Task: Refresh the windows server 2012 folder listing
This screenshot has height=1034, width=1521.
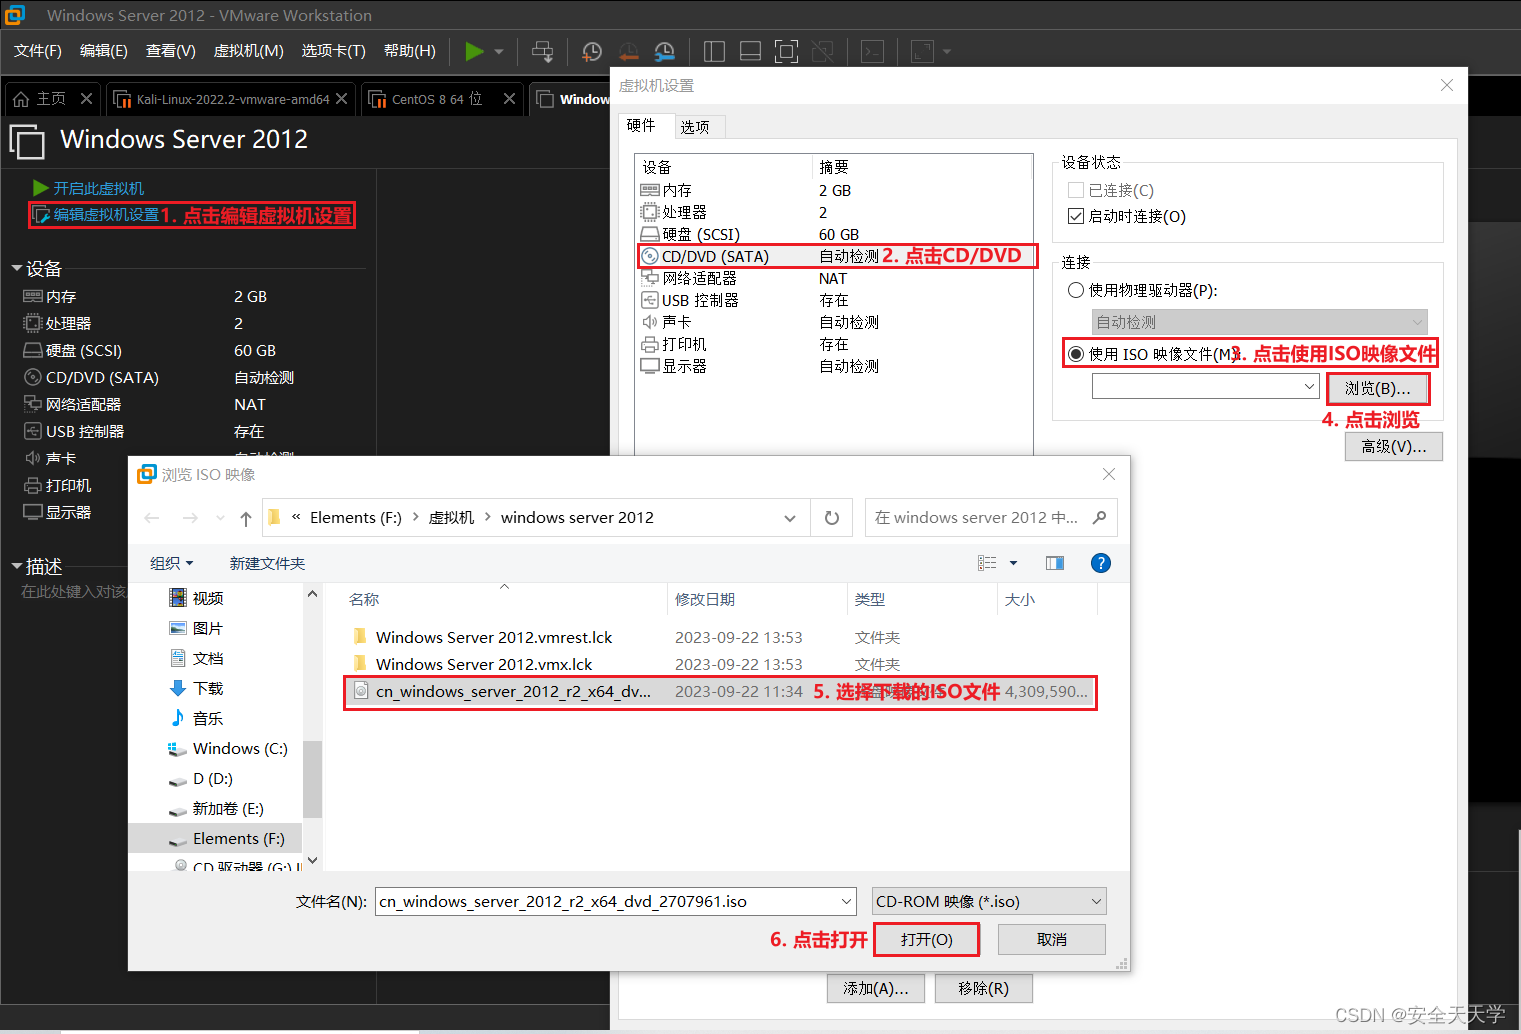Action: click(x=832, y=518)
